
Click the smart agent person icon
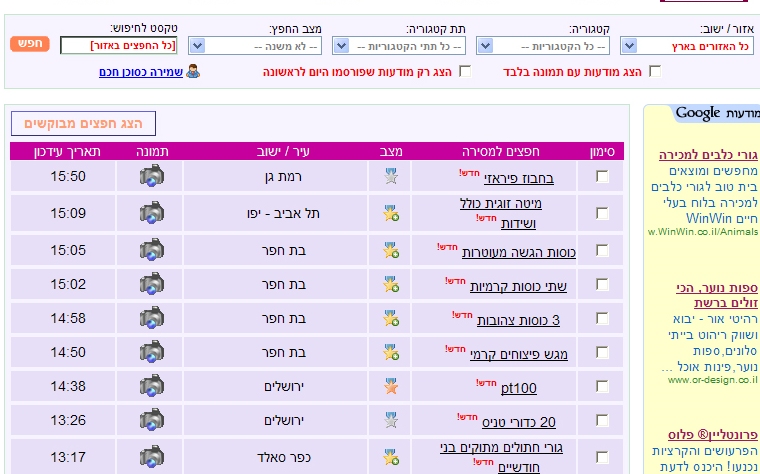click(193, 71)
